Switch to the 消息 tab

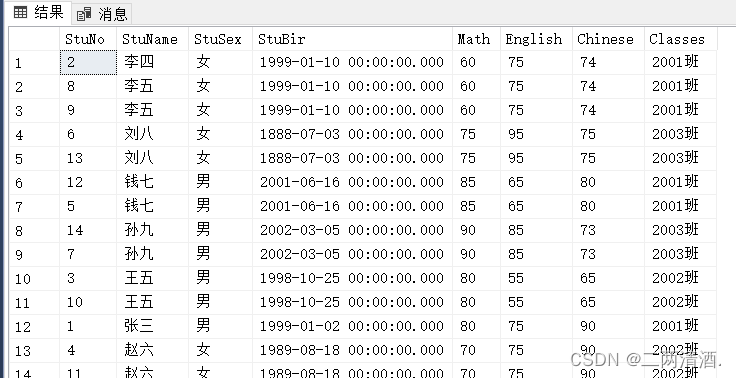point(102,14)
